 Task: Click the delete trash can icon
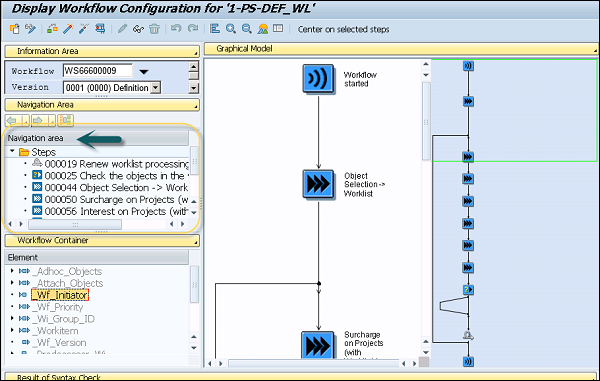point(154,29)
